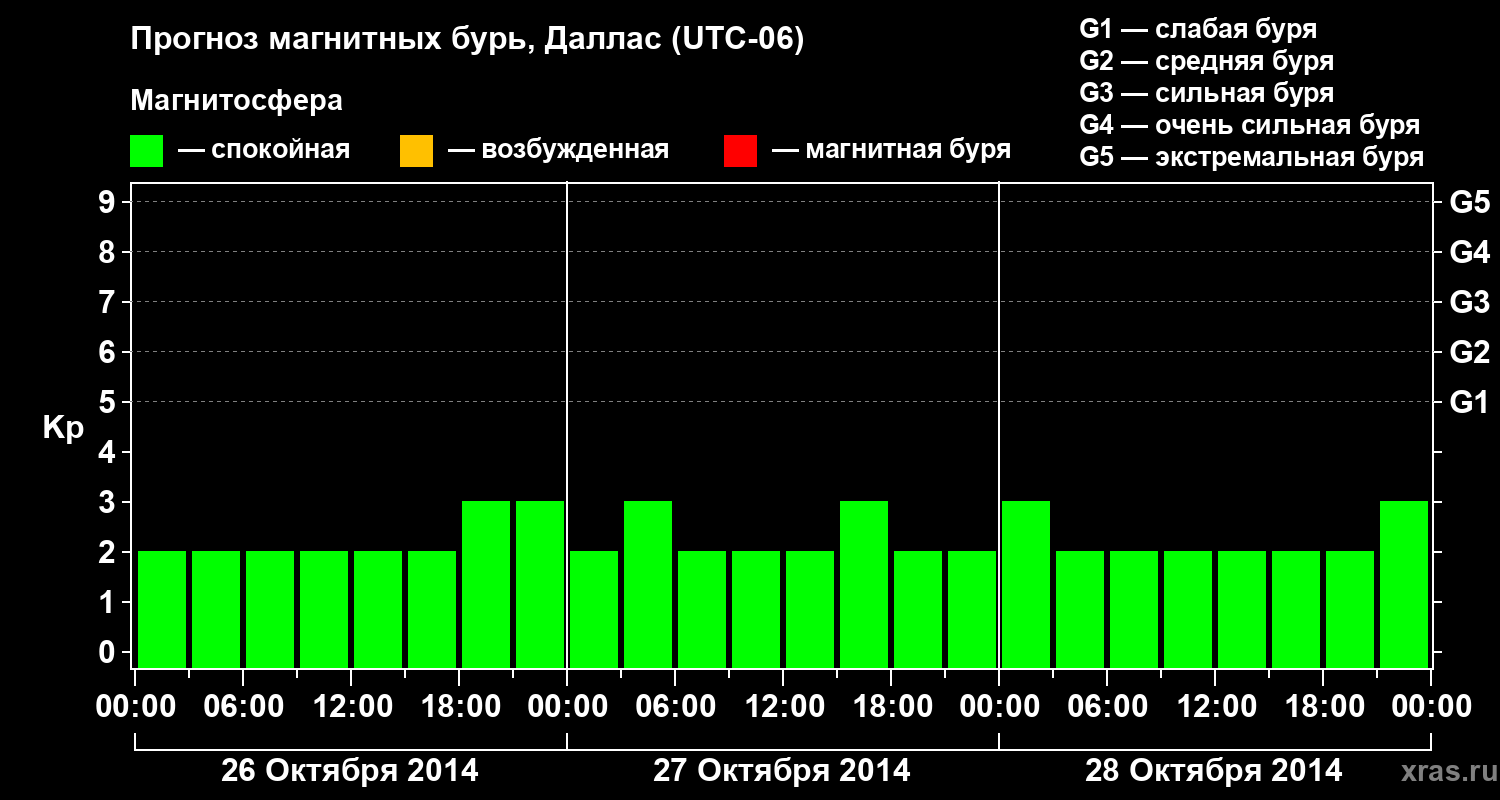This screenshot has width=1500, height=800.
Task: Click the '18:00' time label for 28 October
Action: tap(1325, 707)
